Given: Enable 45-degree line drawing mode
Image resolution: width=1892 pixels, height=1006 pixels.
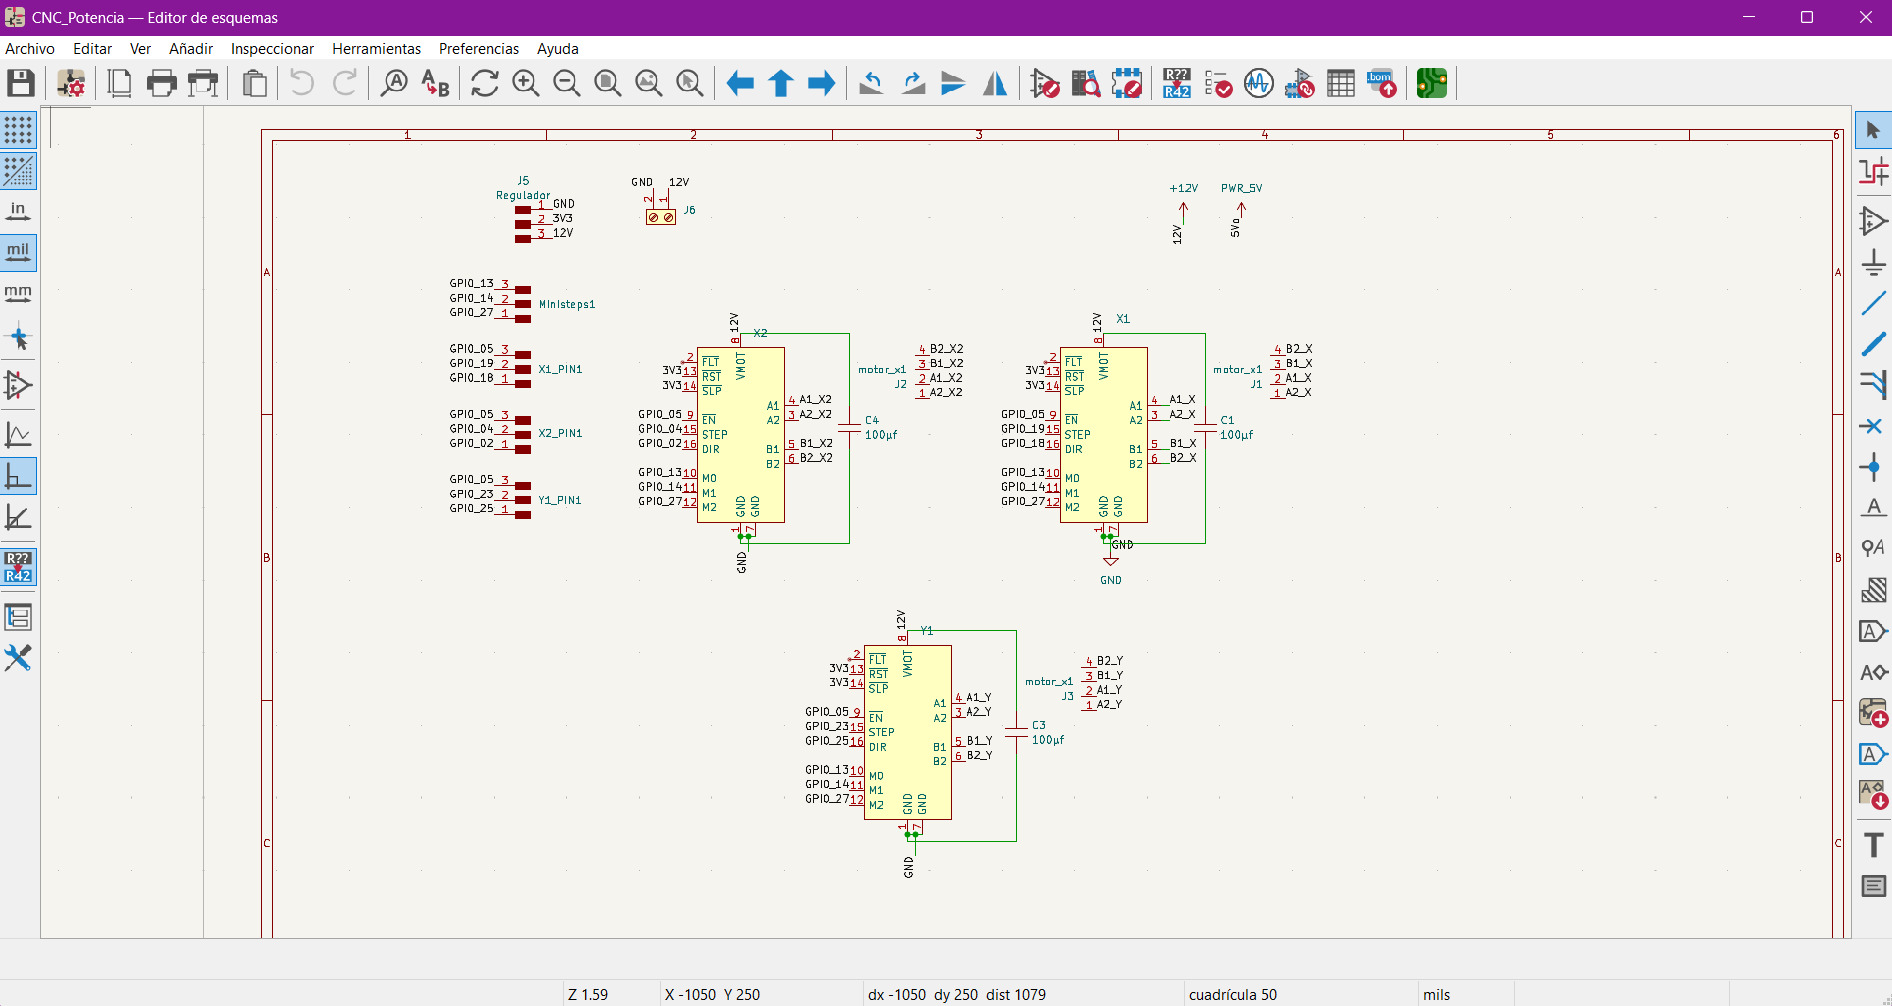Looking at the screenshot, I should point(19,517).
